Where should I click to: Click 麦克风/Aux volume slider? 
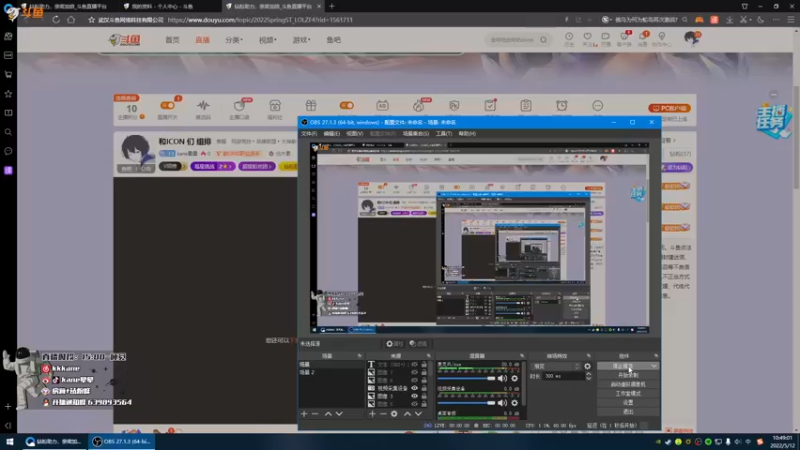(x=466, y=379)
